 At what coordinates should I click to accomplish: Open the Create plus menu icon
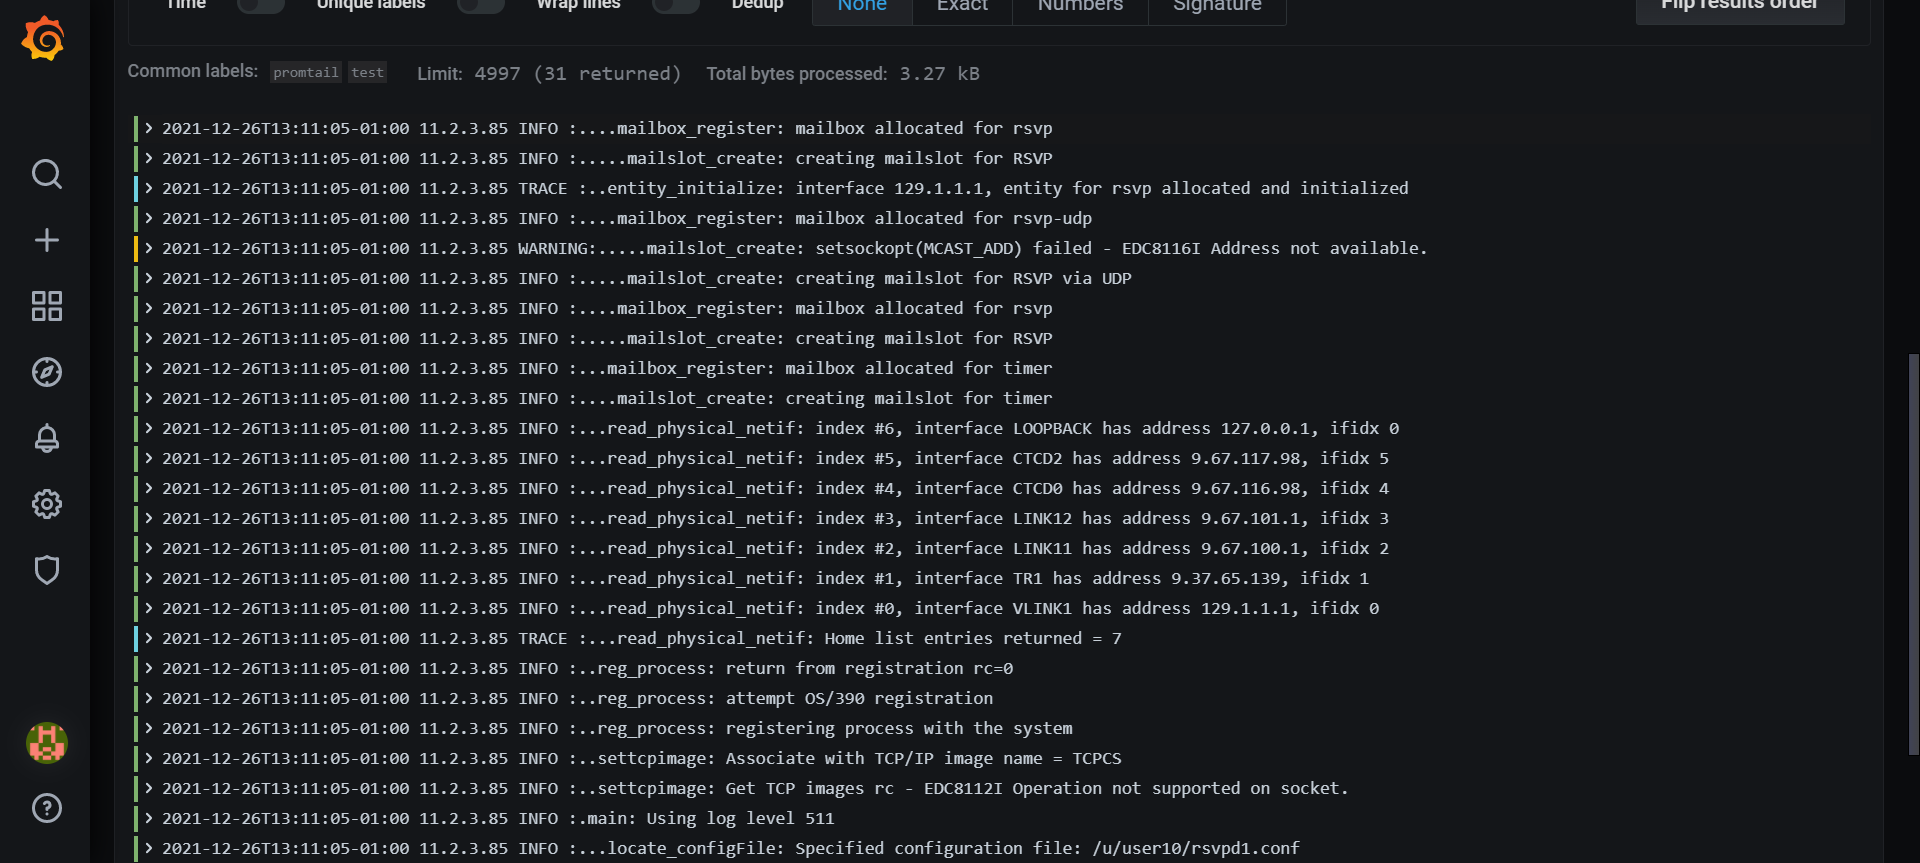pyautogui.click(x=46, y=240)
